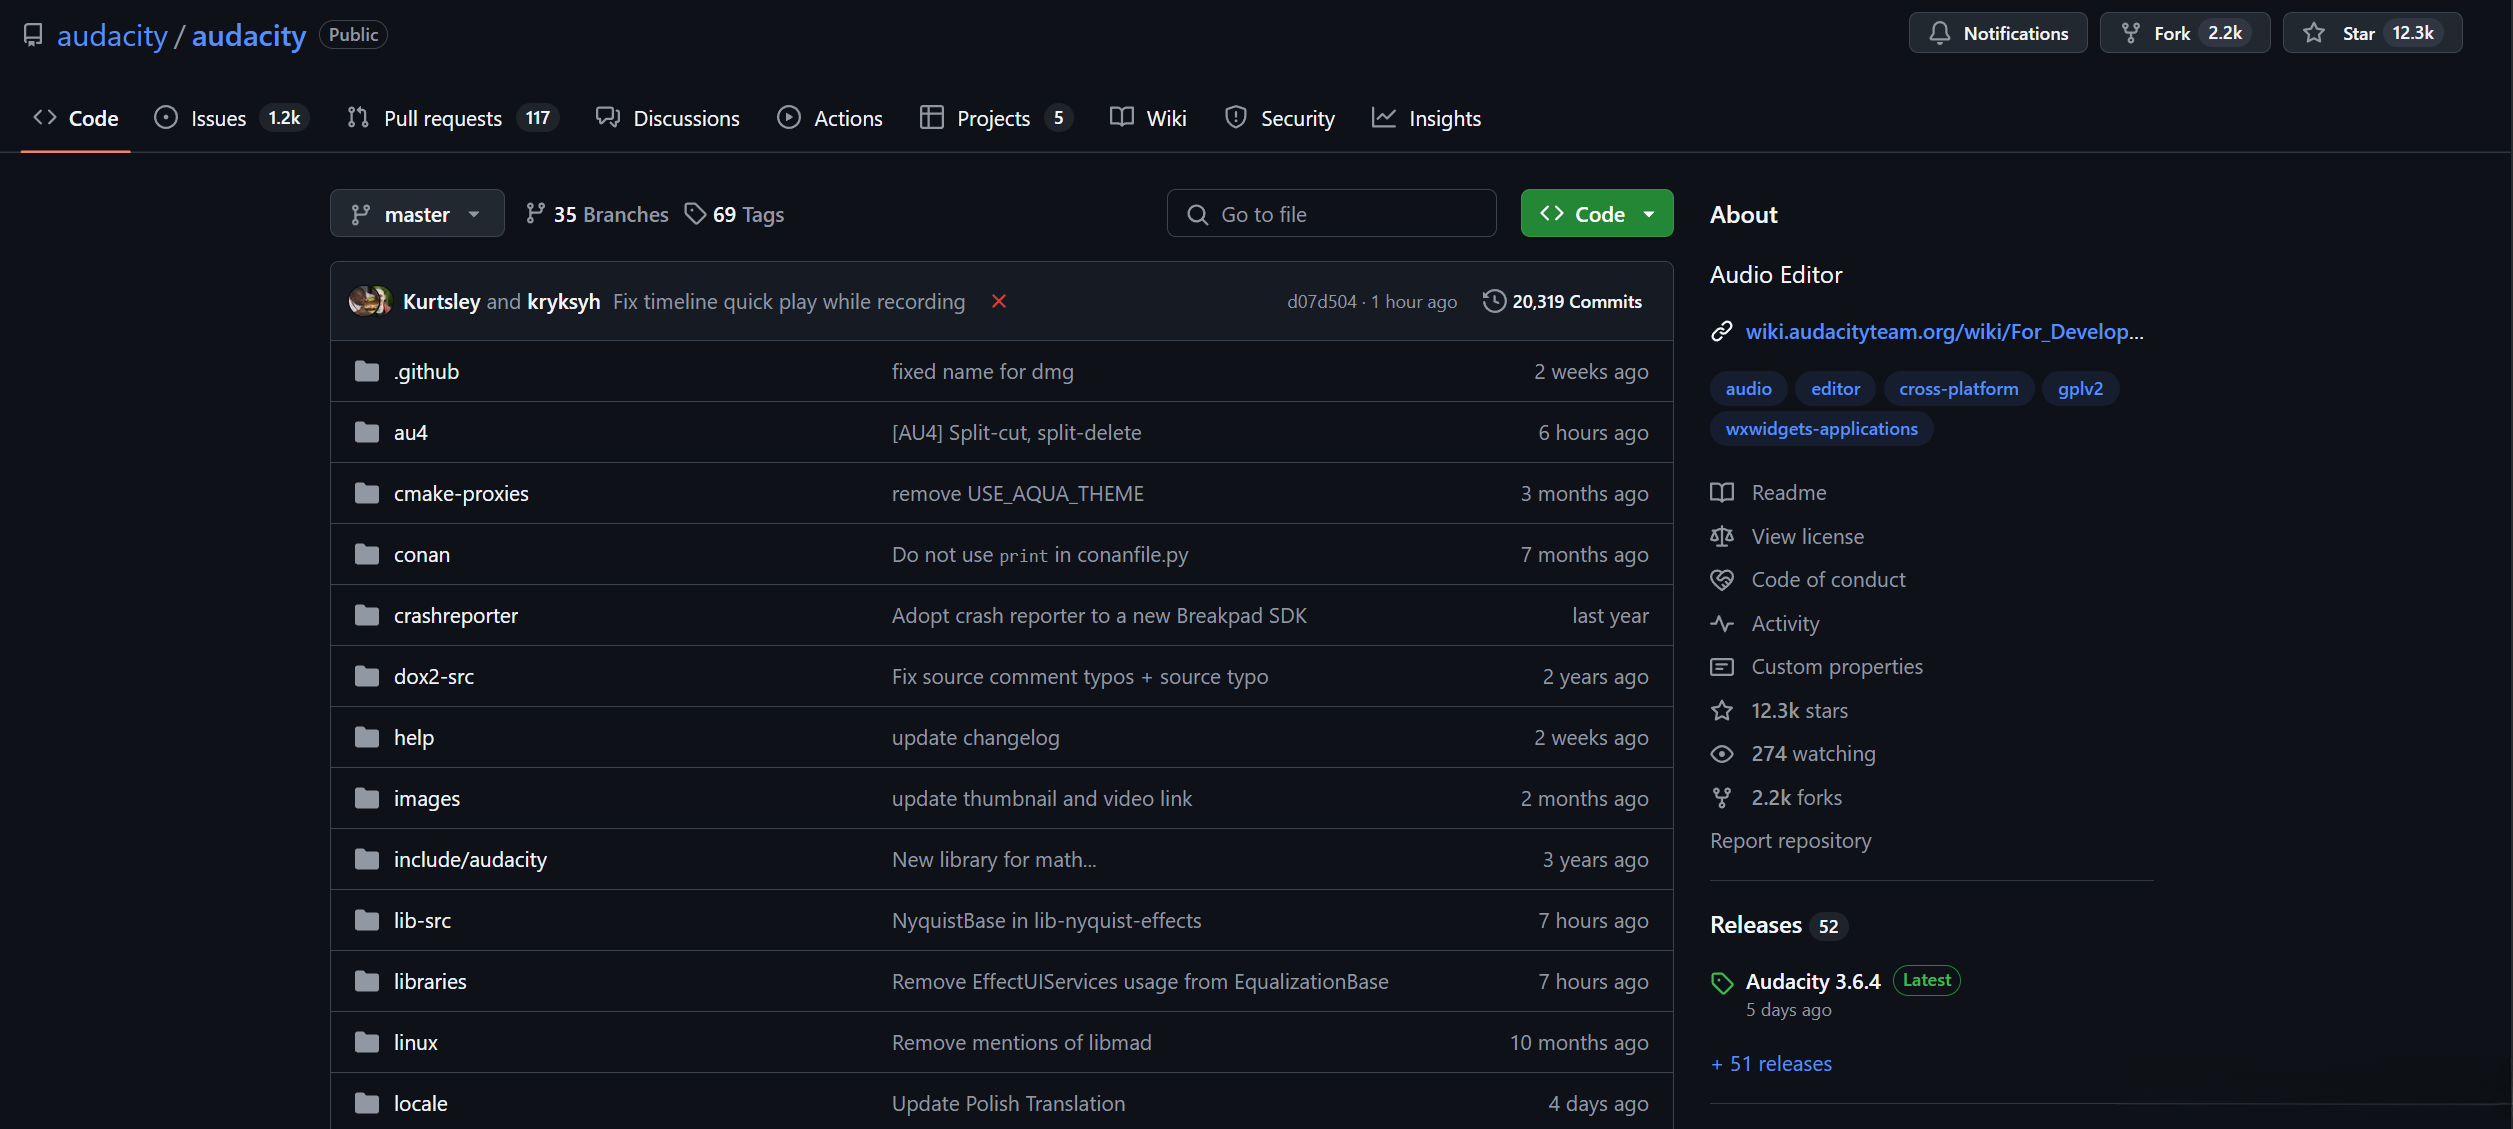This screenshot has height=1129, width=2513.
Task: Click the Go to file search field
Action: (1331, 214)
